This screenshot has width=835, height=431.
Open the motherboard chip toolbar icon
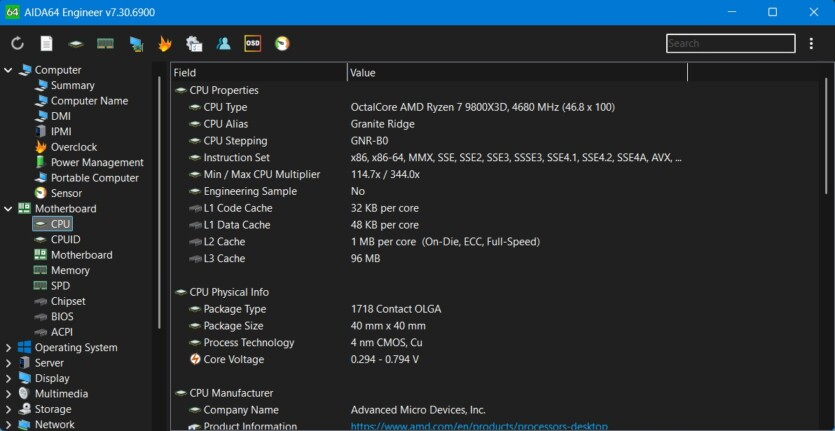click(76, 44)
